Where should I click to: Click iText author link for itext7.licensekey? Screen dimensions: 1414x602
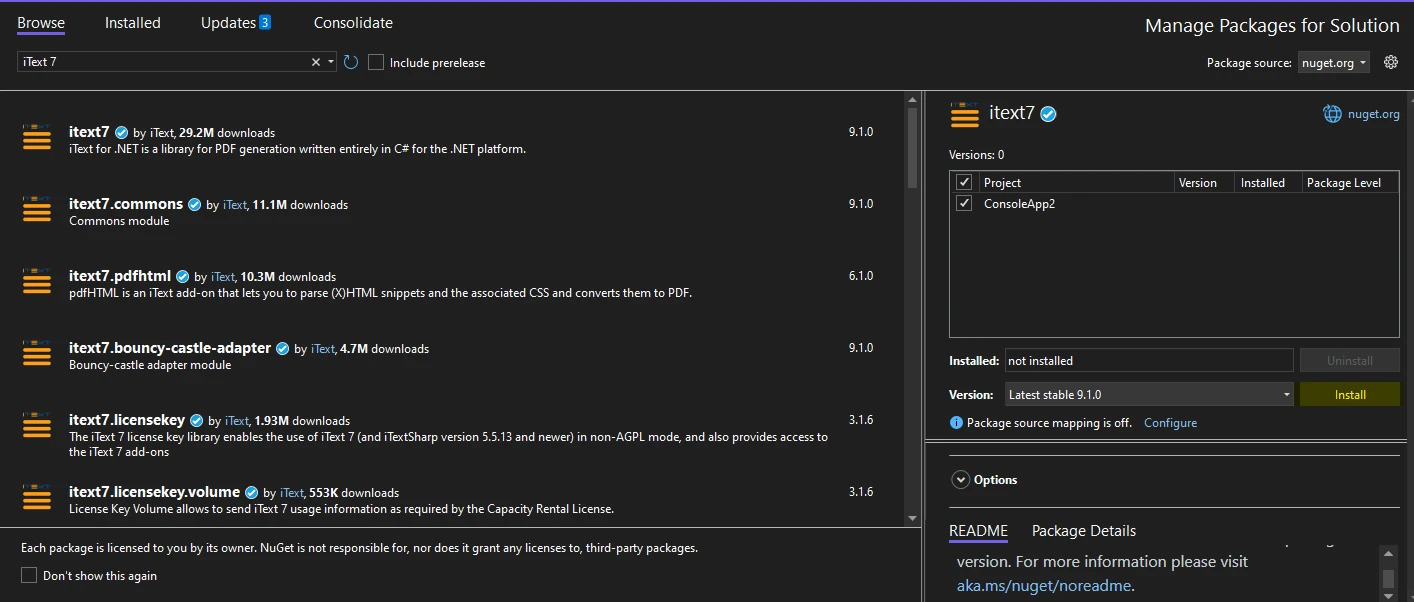(237, 421)
